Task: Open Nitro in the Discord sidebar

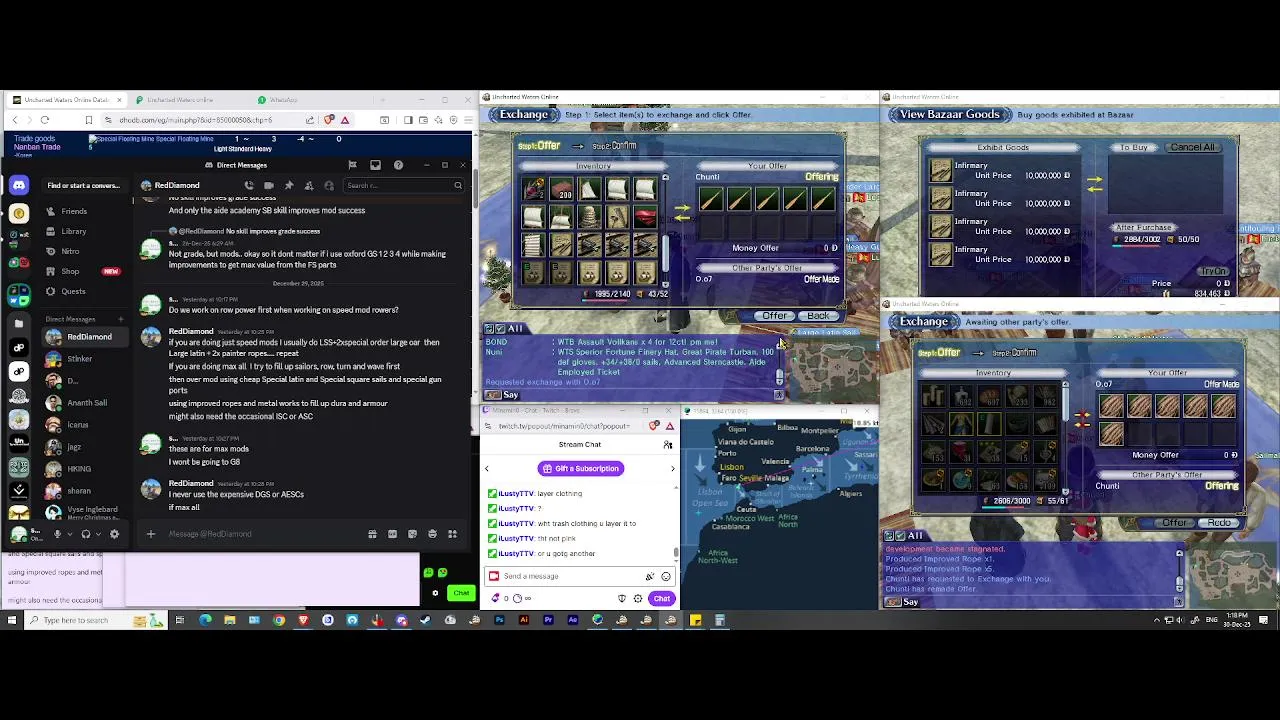Action: click(70, 251)
